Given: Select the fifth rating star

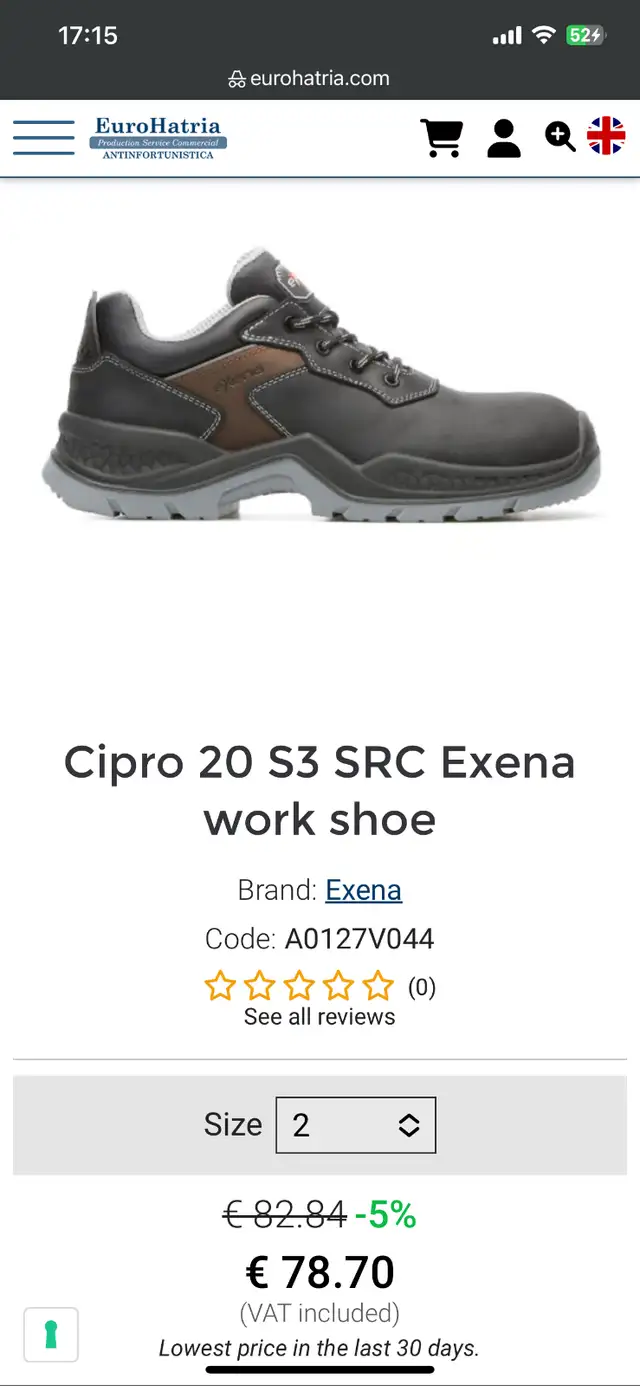Looking at the screenshot, I should (x=378, y=987).
